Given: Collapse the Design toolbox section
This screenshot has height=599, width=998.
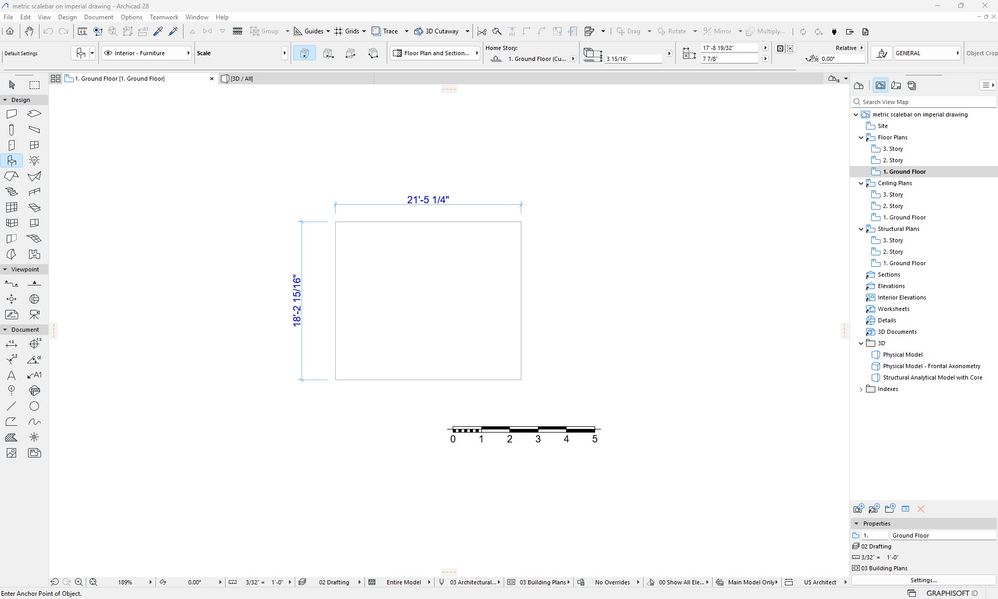Looking at the screenshot, I should point(5,100).
